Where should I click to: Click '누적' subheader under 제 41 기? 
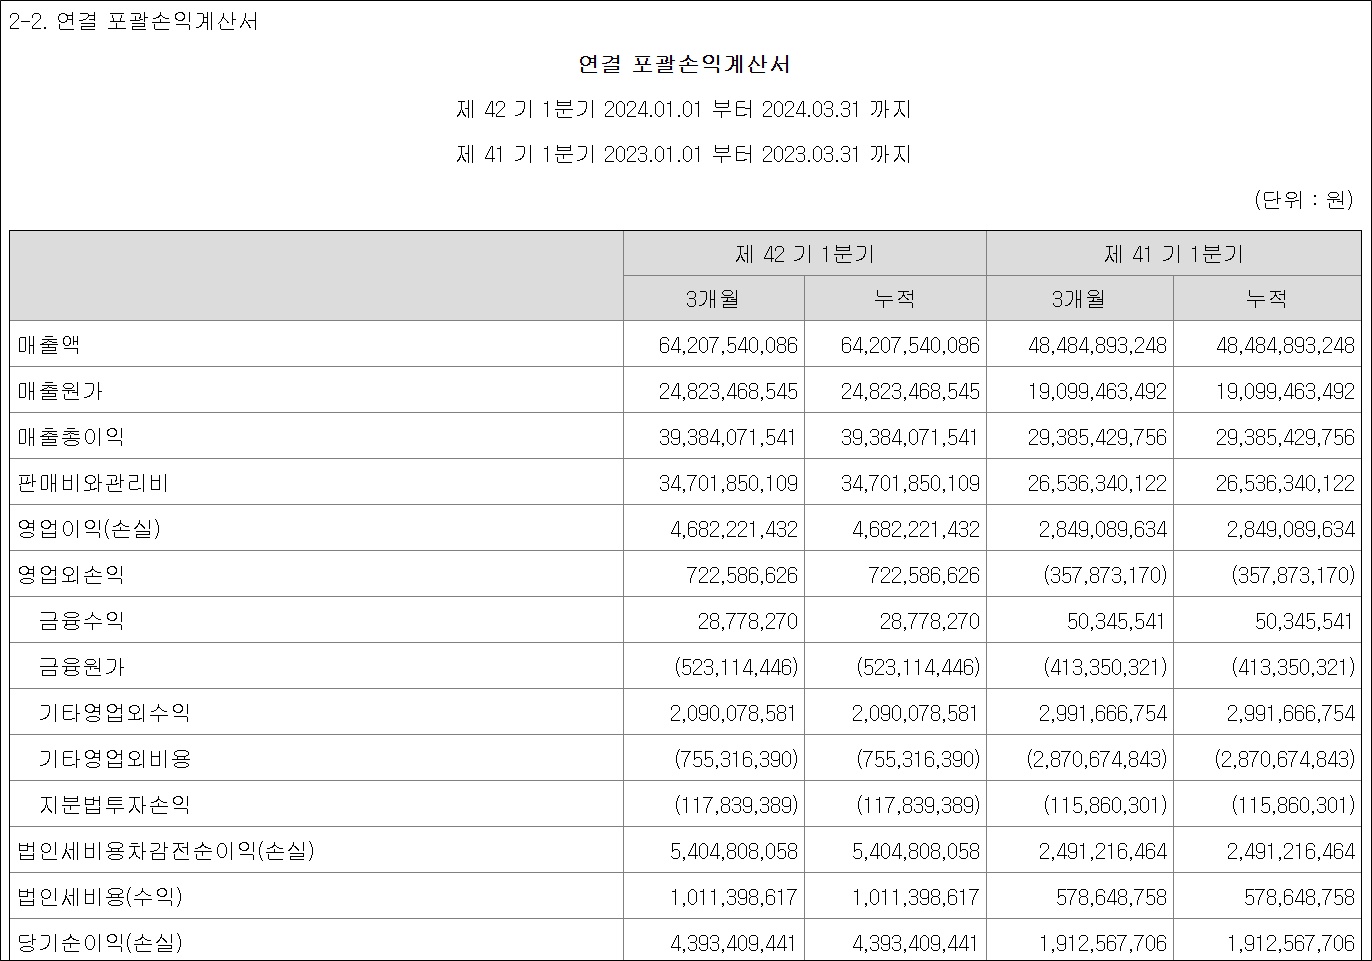1267,298
